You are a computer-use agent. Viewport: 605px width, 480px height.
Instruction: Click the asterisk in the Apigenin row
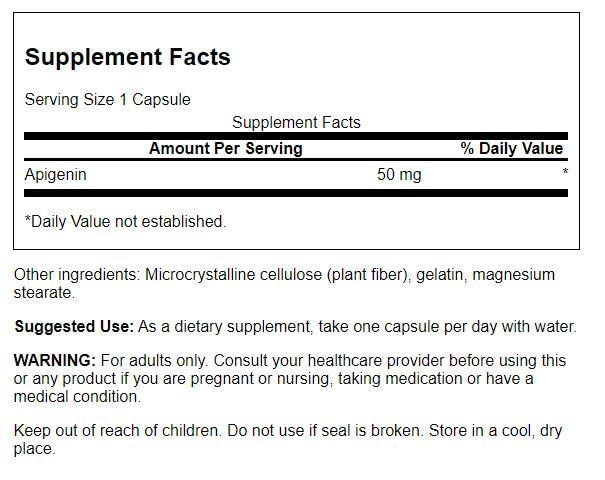point(565,173)
